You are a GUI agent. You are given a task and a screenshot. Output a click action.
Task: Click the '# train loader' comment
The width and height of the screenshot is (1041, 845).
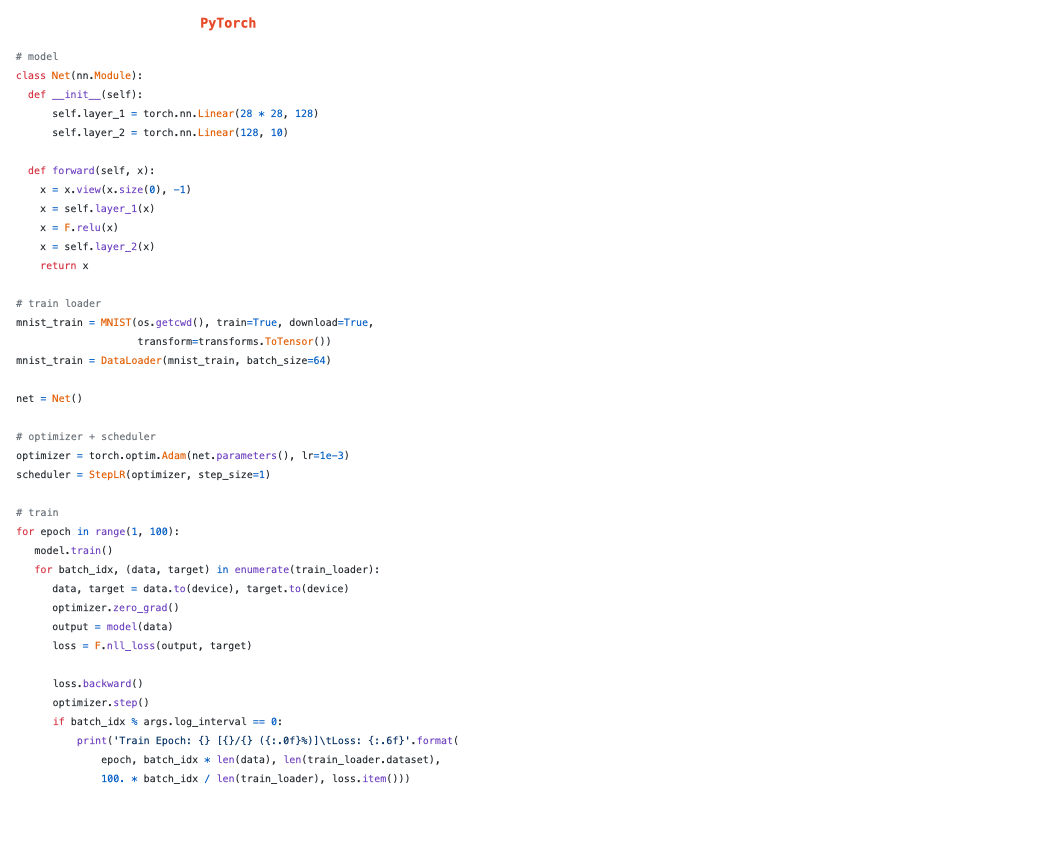(58, 303)
